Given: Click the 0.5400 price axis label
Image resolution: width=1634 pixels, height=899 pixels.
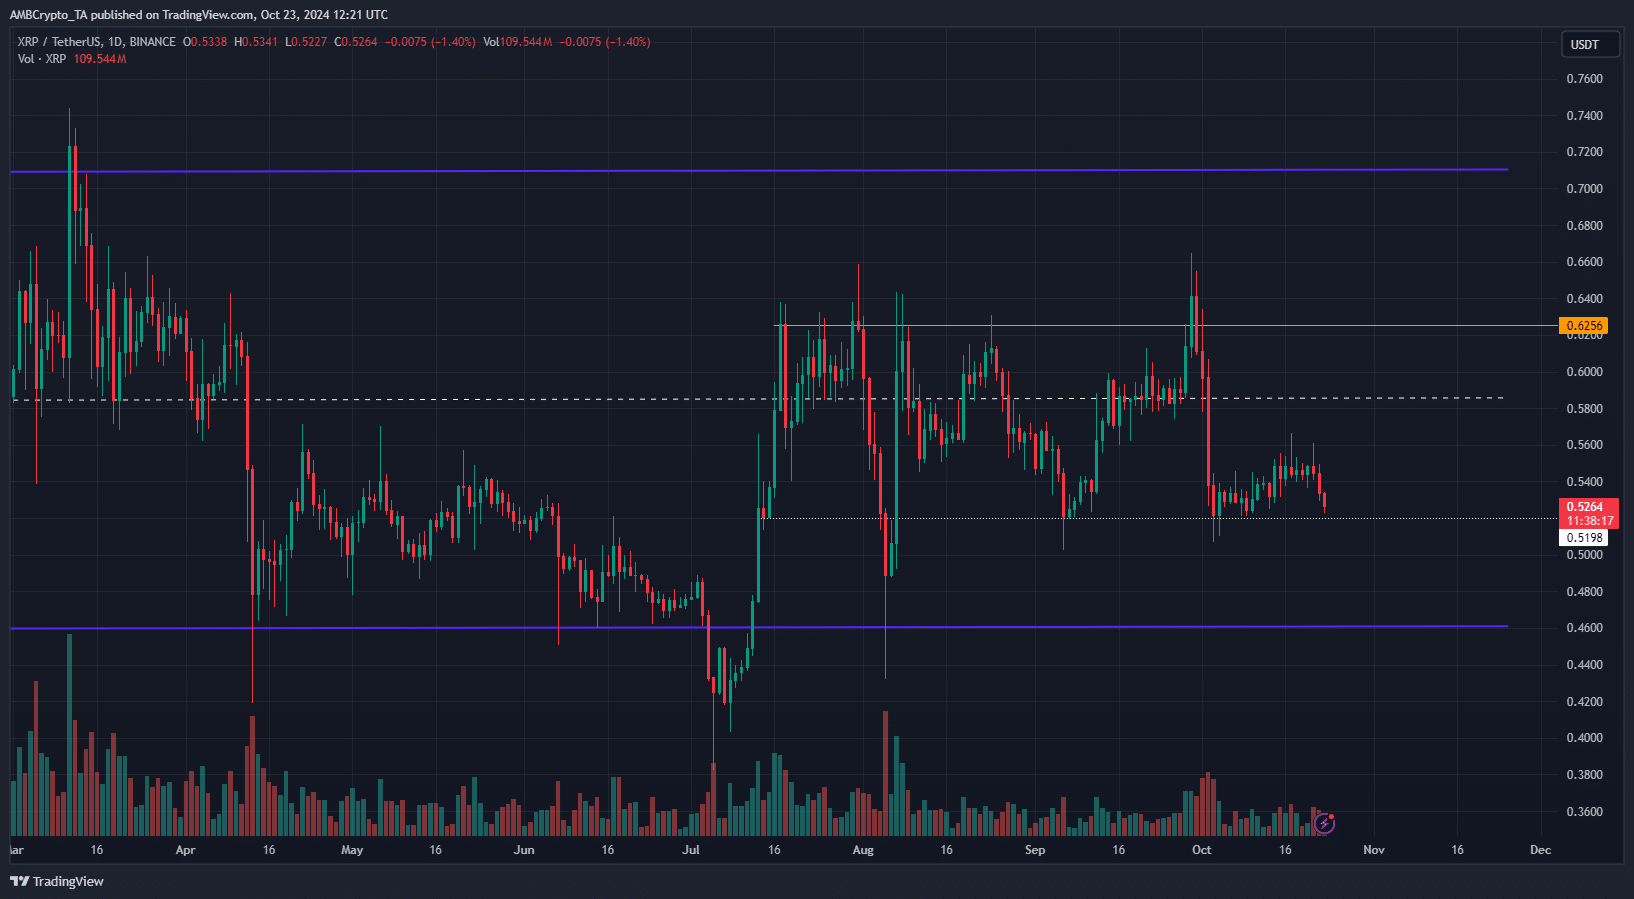Looking at the screenshot, I should pos(1584,482).
